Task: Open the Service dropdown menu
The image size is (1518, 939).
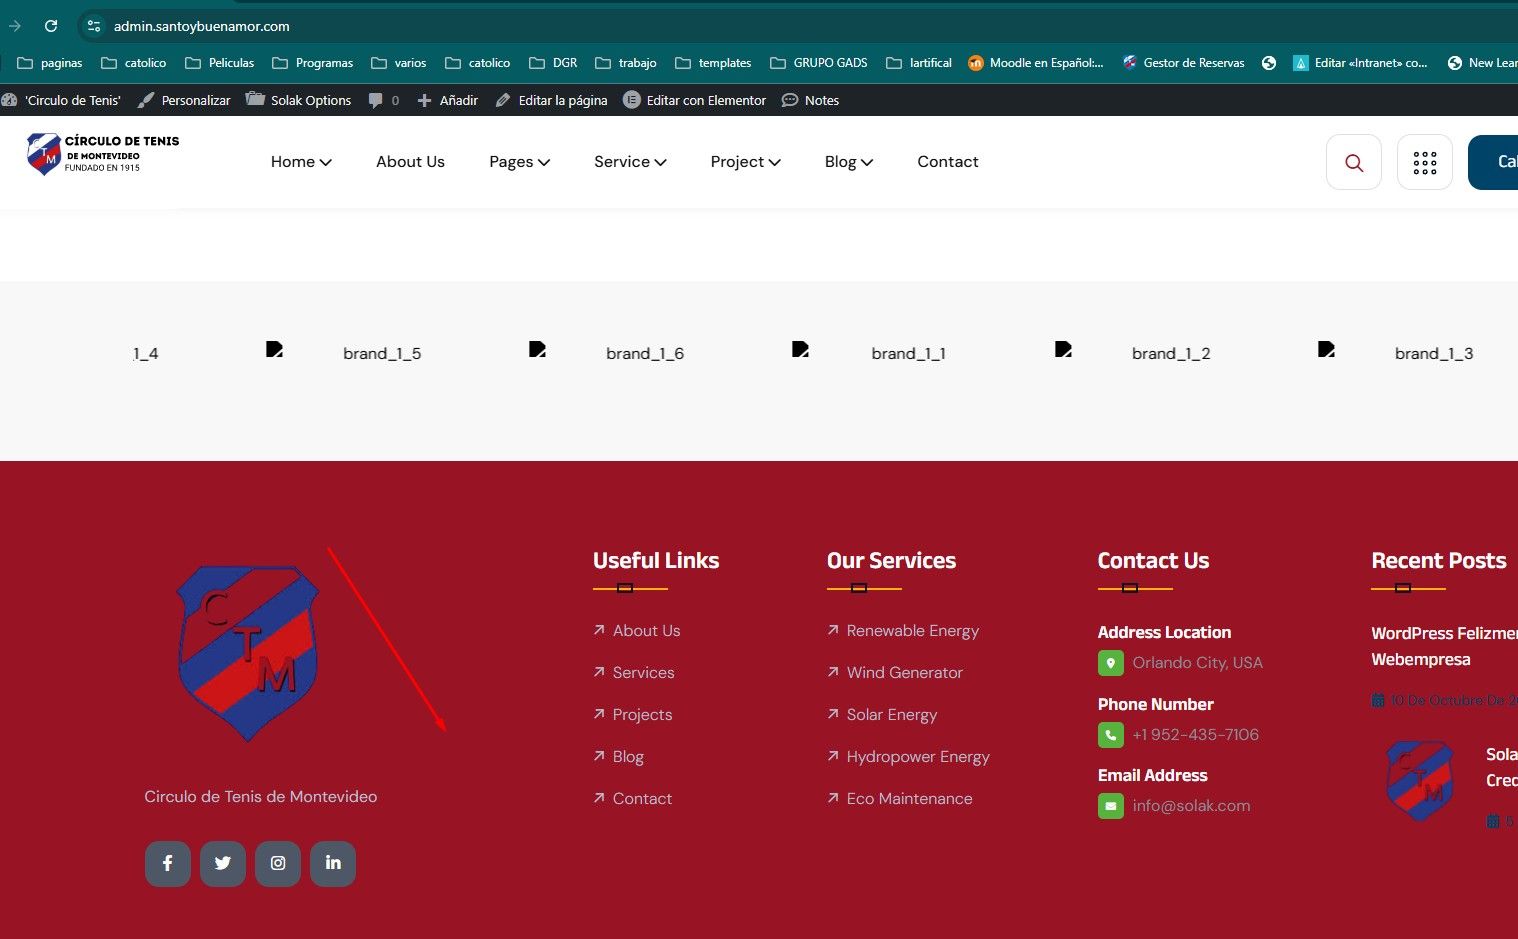Action: (x=629, y=162)
